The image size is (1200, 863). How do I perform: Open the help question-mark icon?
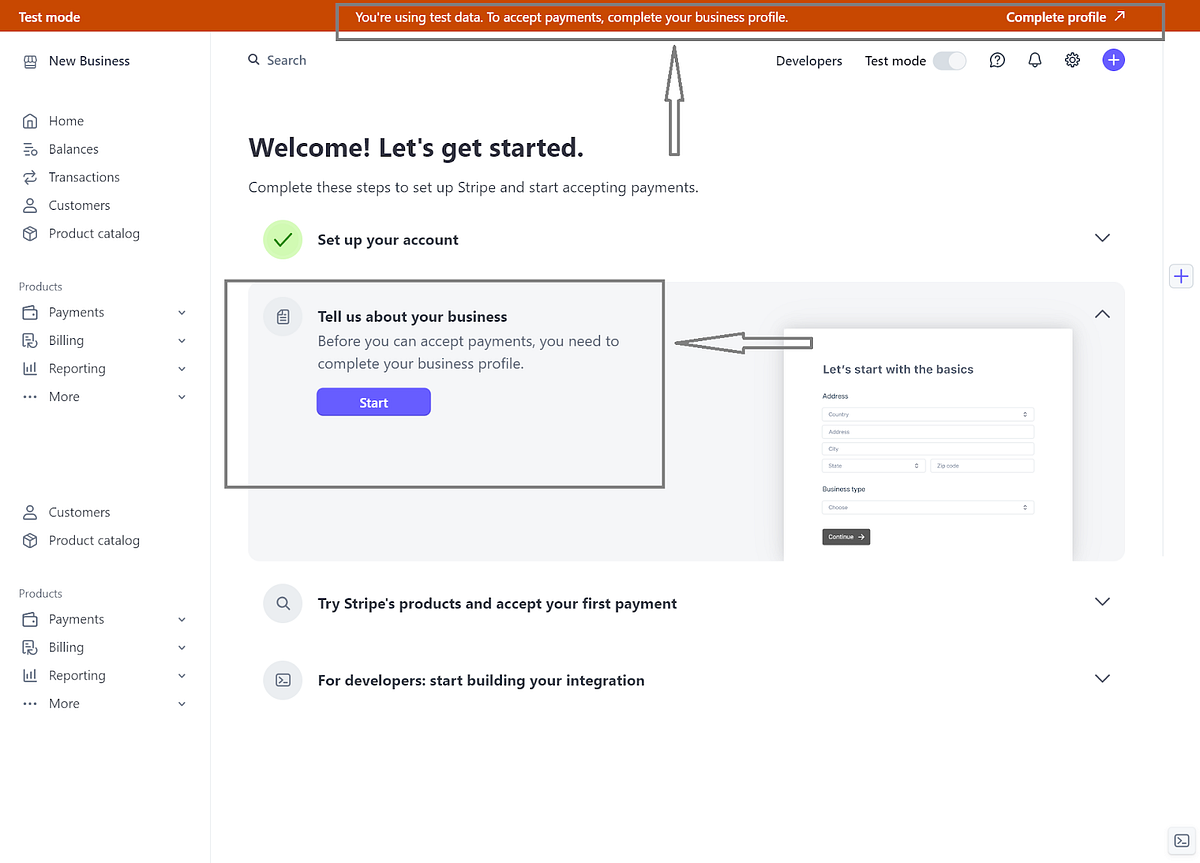997,60
